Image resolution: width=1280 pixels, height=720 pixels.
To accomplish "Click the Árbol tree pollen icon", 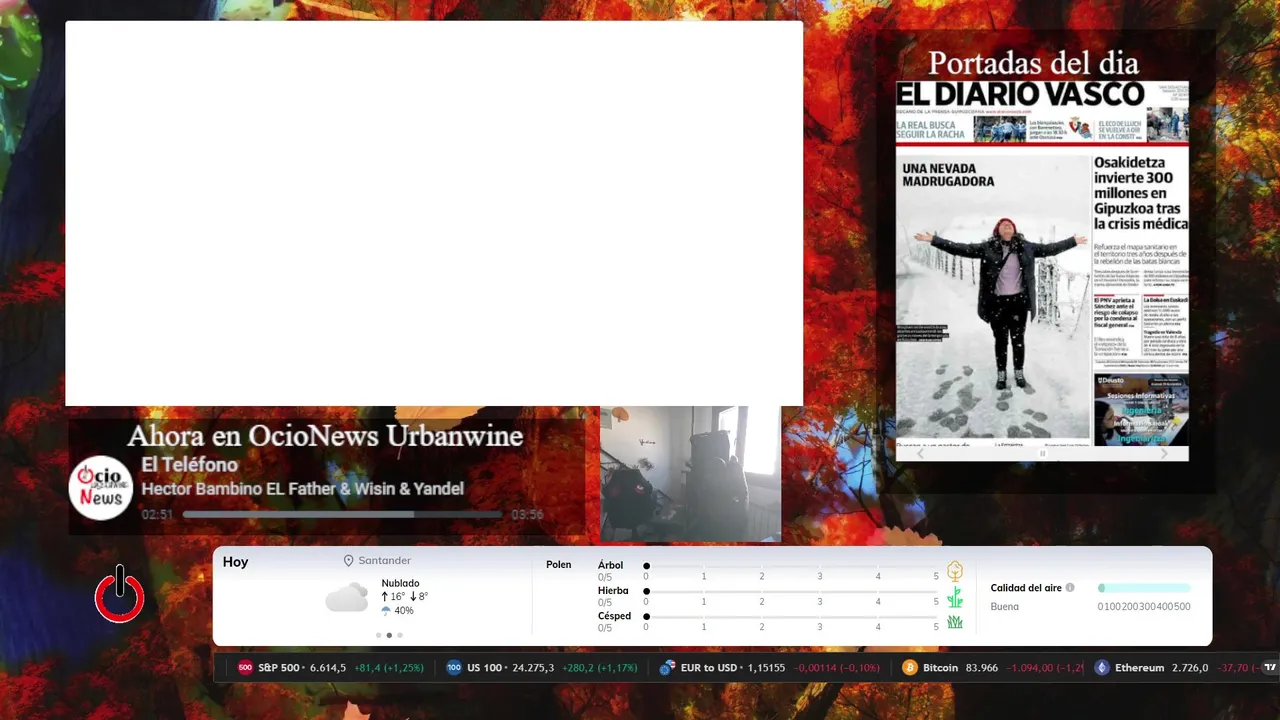I will point(955,571).
